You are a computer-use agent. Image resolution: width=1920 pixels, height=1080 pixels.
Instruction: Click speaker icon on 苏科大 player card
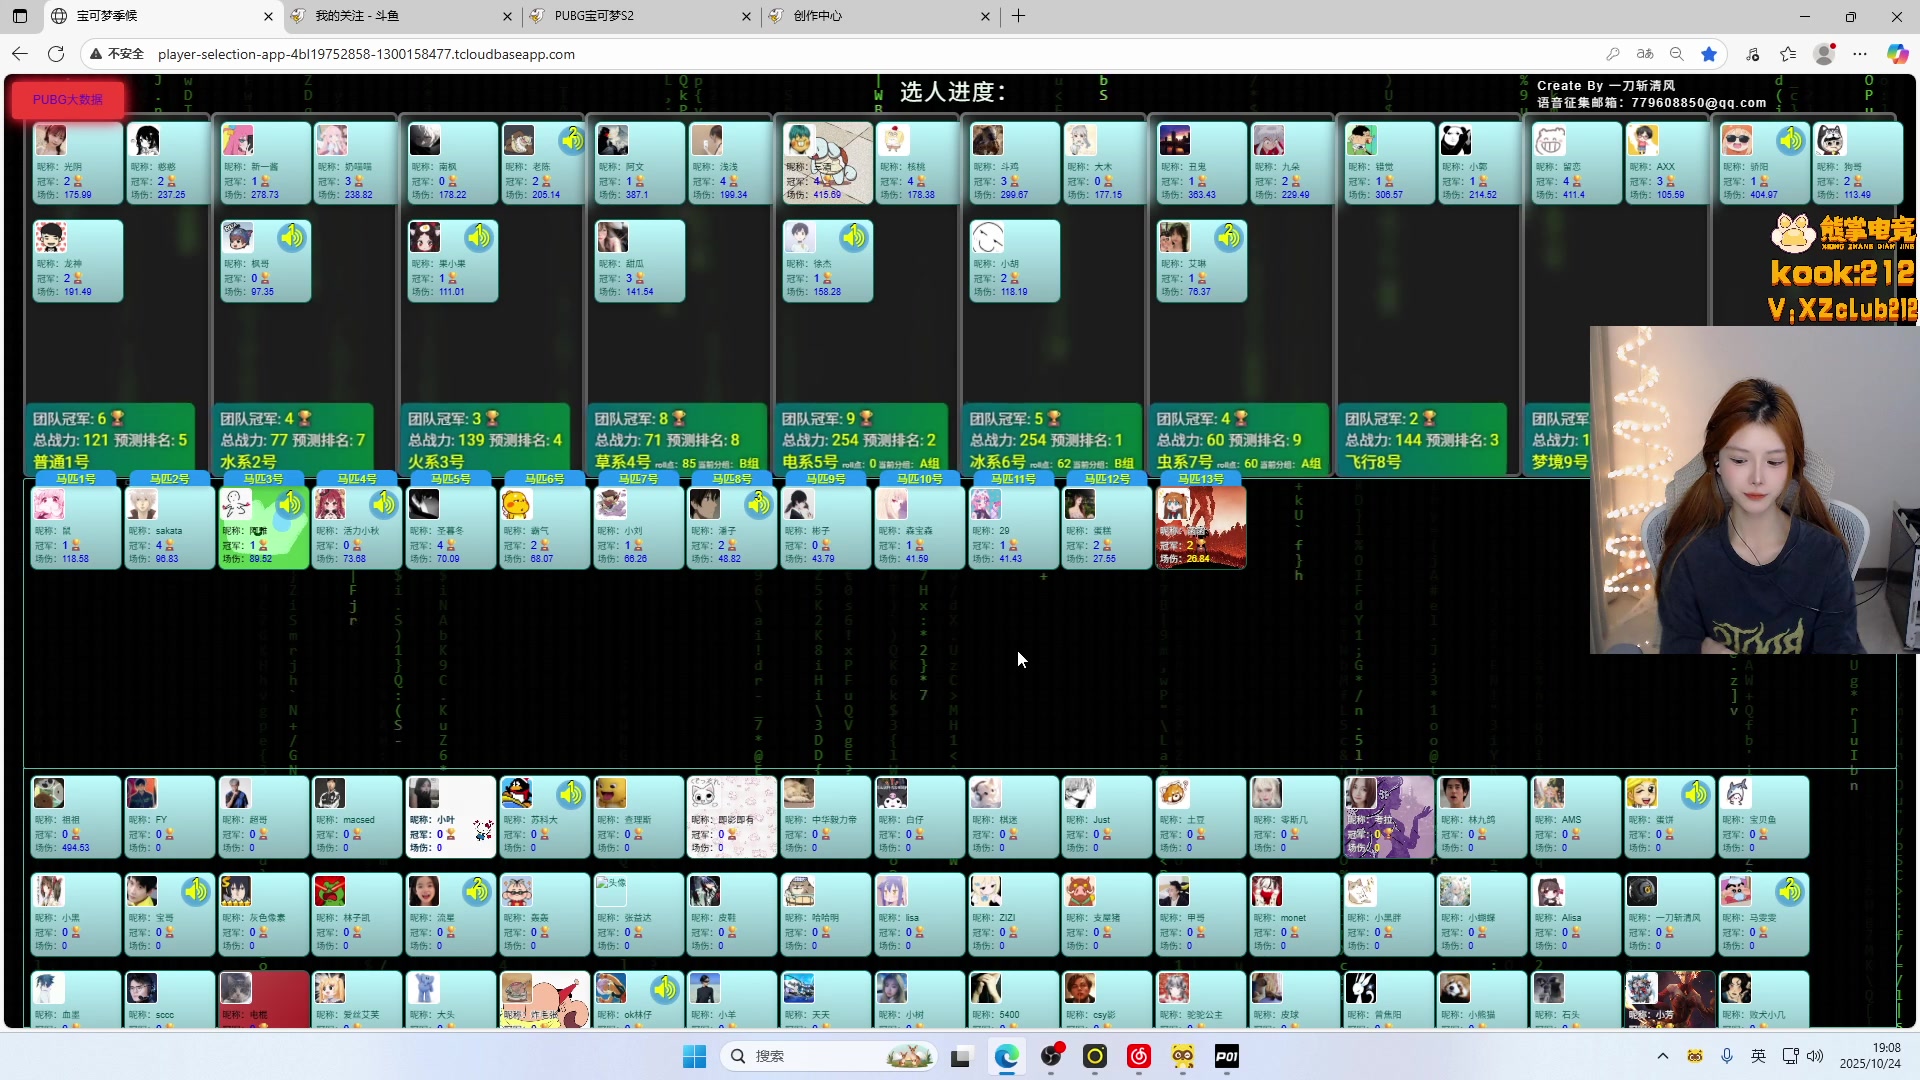[x=571, y=794]
